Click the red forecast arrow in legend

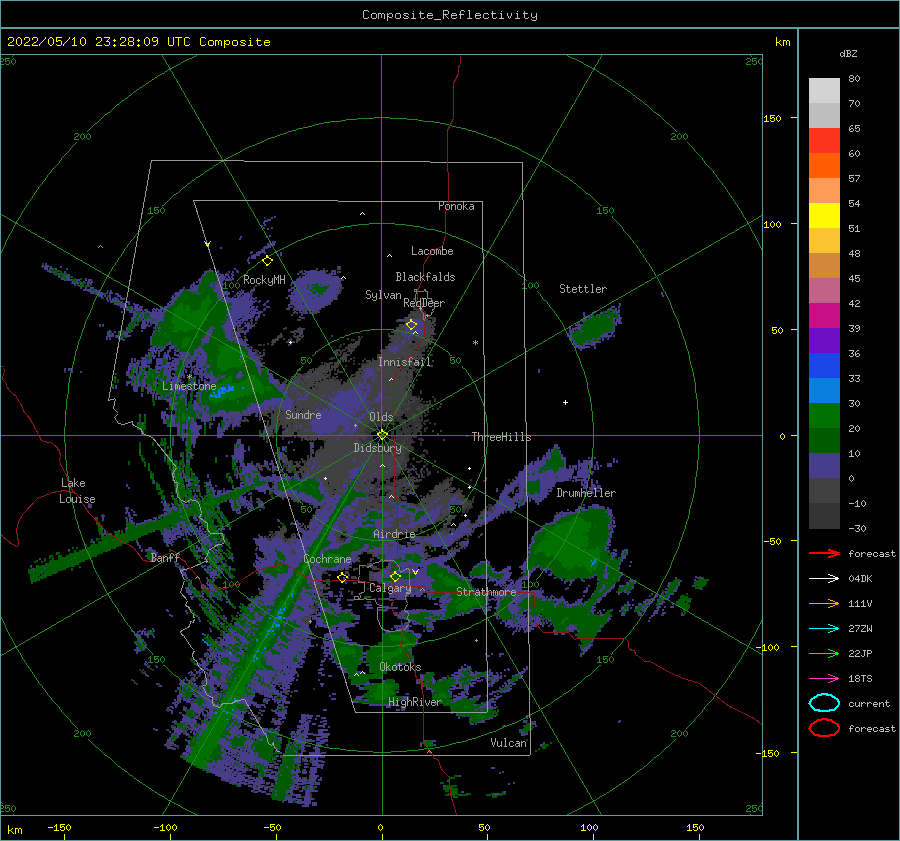click(x=824, y=553)
